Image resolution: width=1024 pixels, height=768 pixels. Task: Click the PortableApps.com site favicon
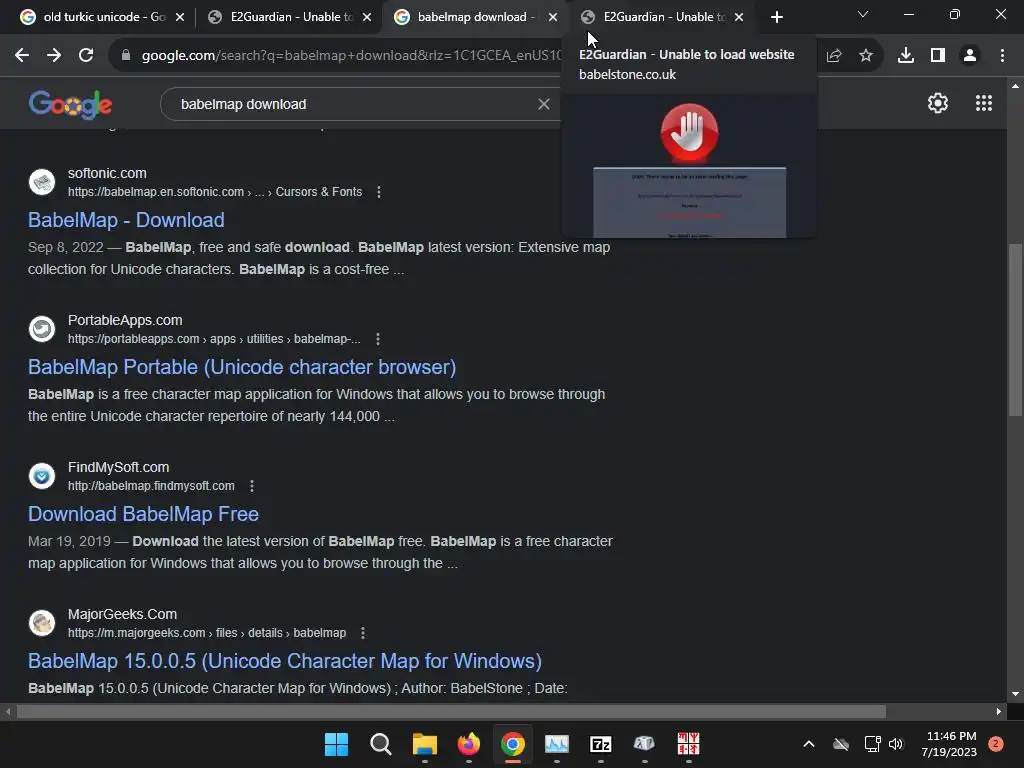point(42,328)
